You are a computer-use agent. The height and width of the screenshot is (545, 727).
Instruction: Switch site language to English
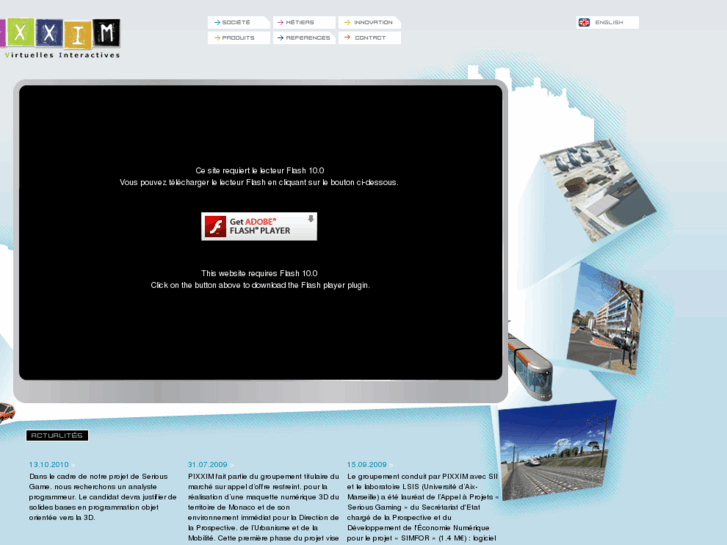point(607,22)
